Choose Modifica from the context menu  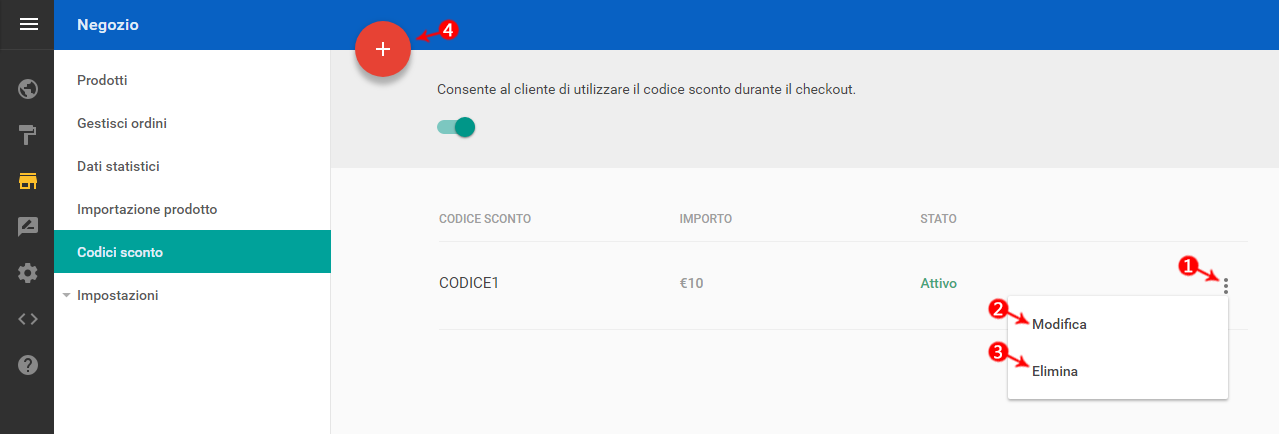coord(1059,325)
